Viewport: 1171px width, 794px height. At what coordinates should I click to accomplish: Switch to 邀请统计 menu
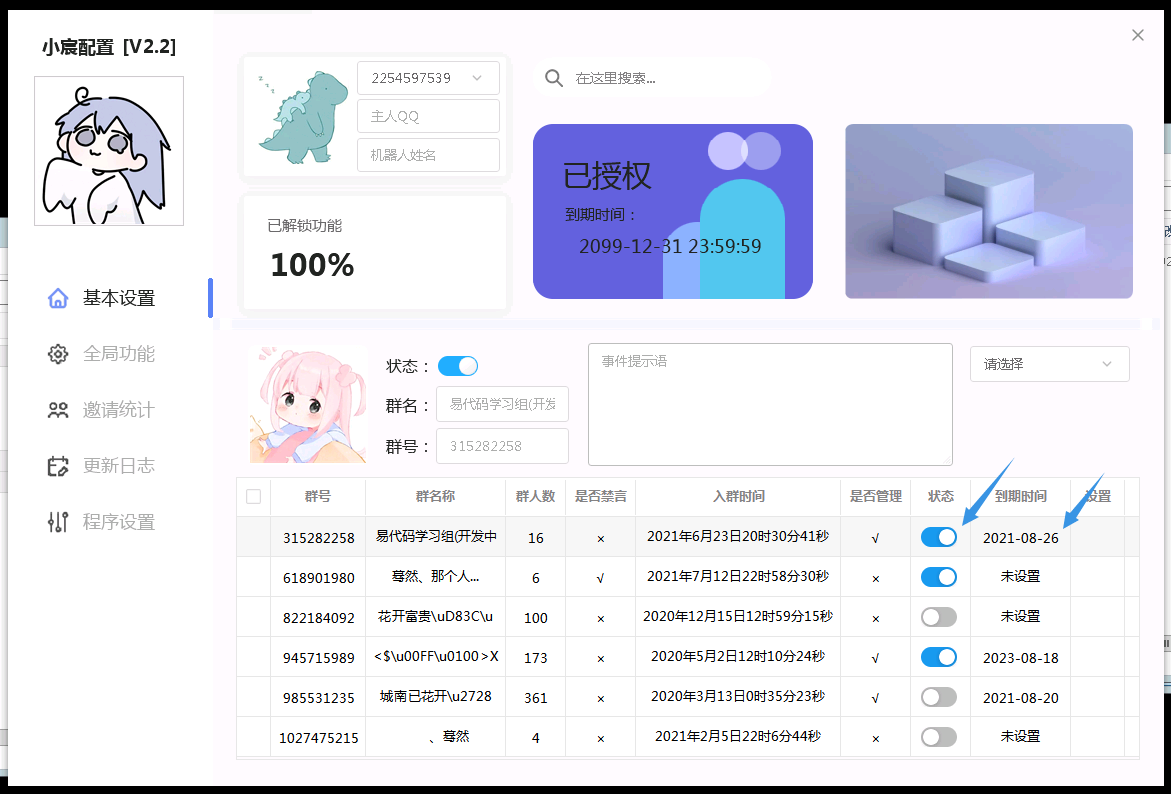click(x=119, y=410)
